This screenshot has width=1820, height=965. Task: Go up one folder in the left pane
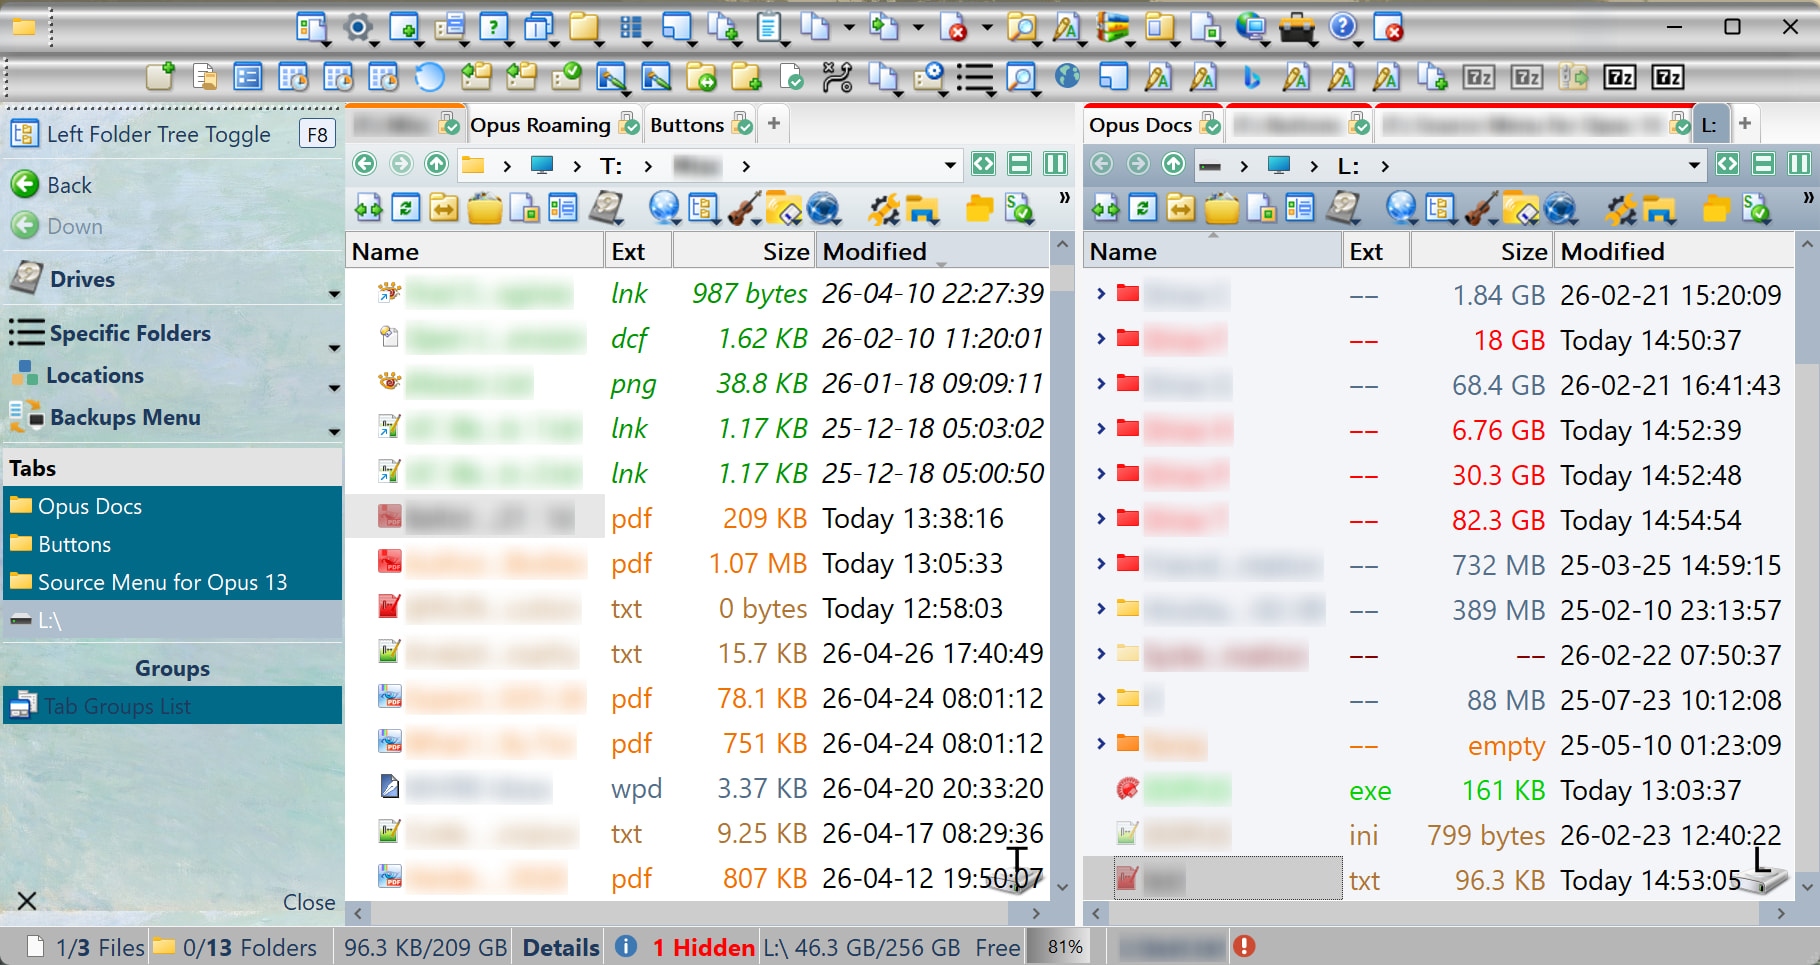(436, 165)
